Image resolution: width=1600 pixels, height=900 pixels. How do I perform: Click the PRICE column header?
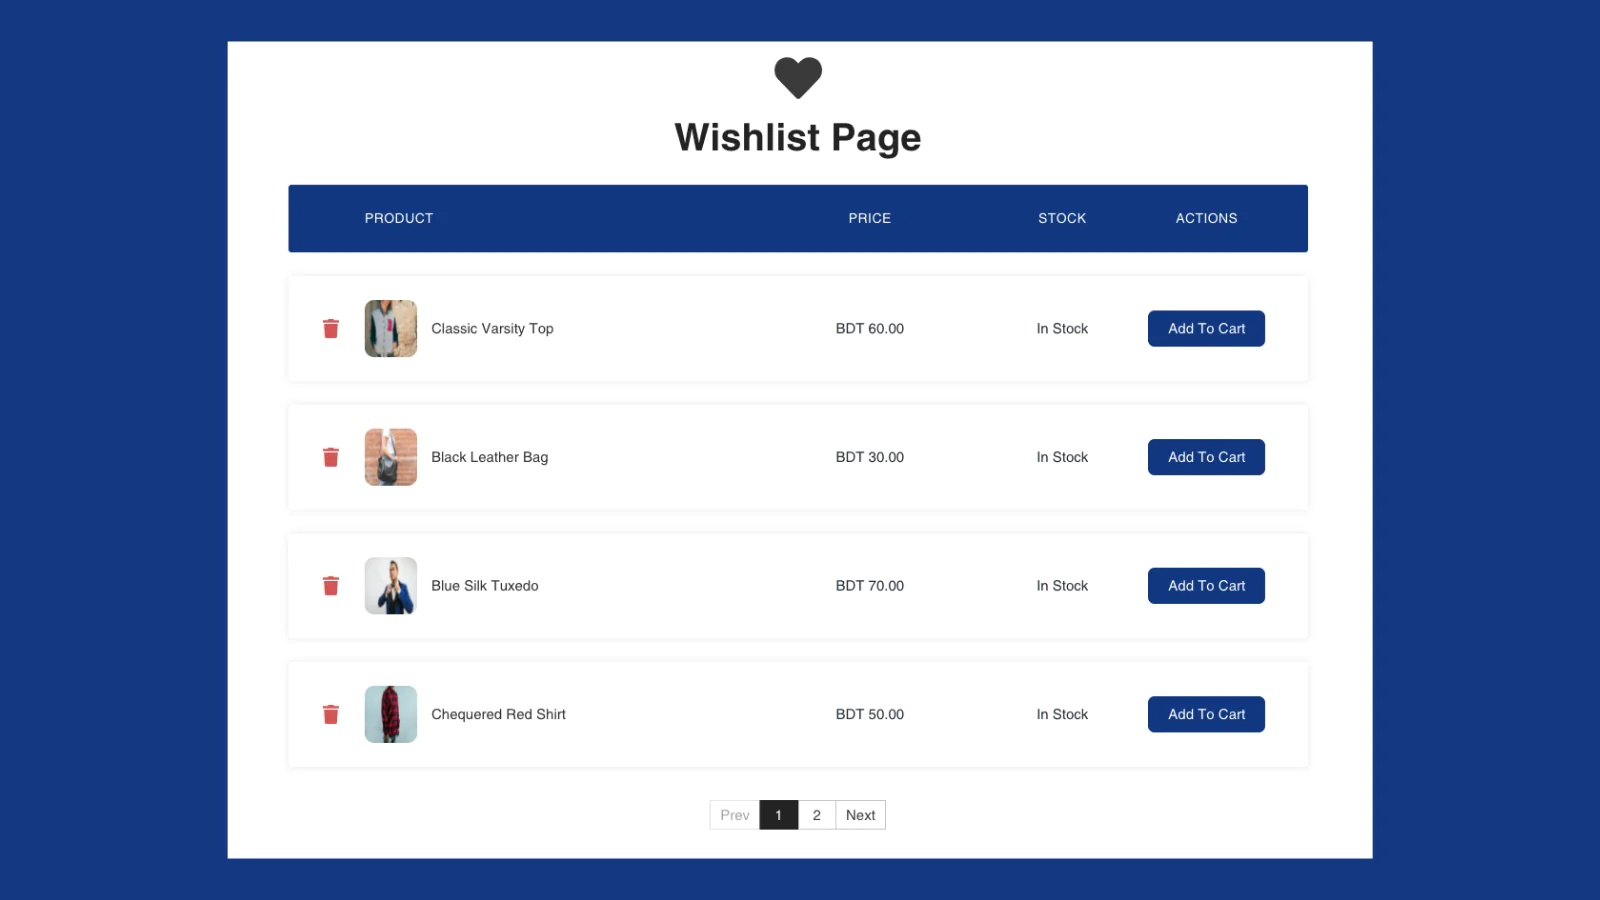pos(870,218)
